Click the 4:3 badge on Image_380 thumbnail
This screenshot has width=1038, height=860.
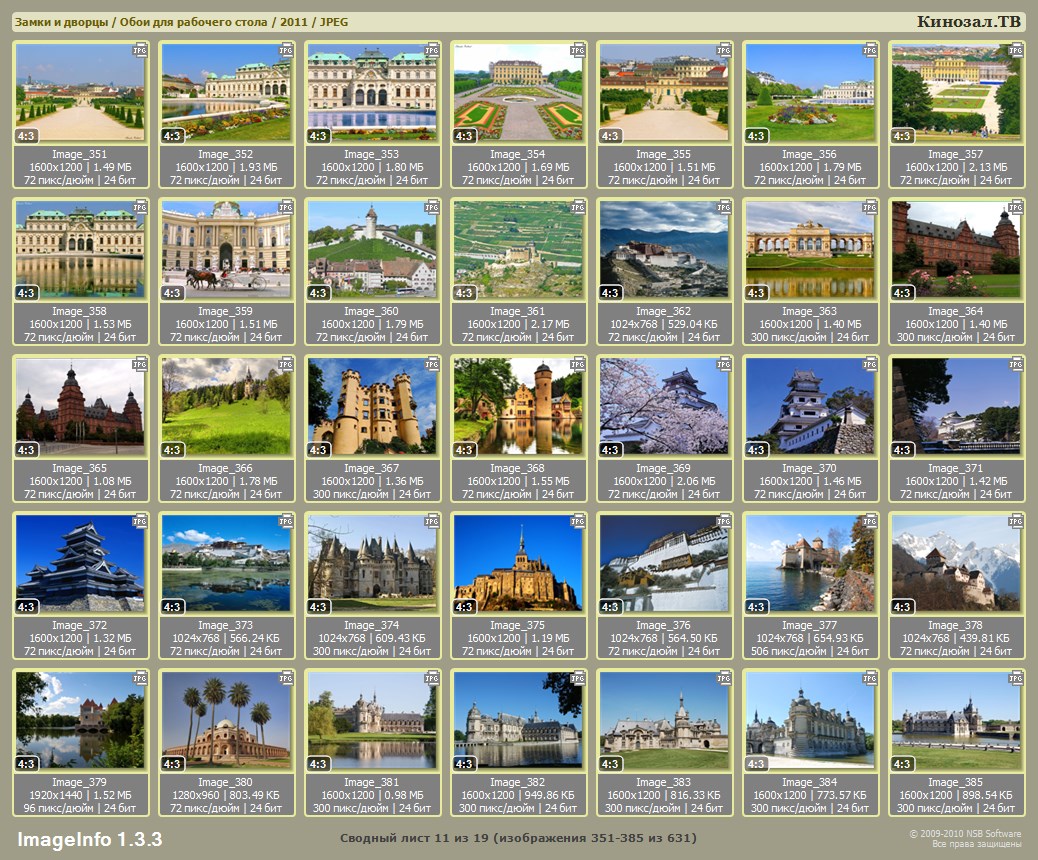coord(173,764)
